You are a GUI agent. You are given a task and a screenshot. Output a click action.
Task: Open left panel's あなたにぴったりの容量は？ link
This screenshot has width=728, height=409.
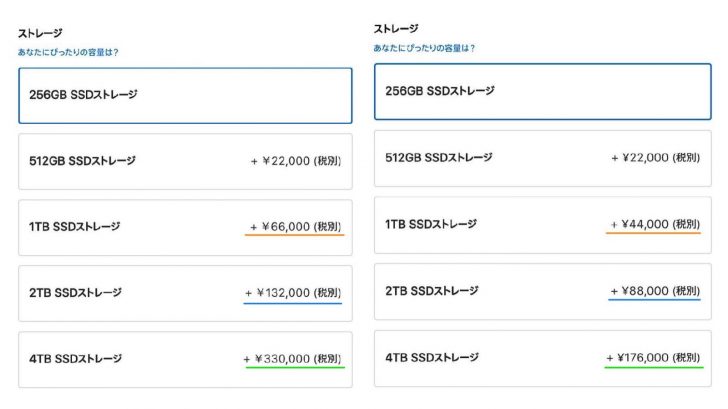pyautogui.click(x=68, y=52)
